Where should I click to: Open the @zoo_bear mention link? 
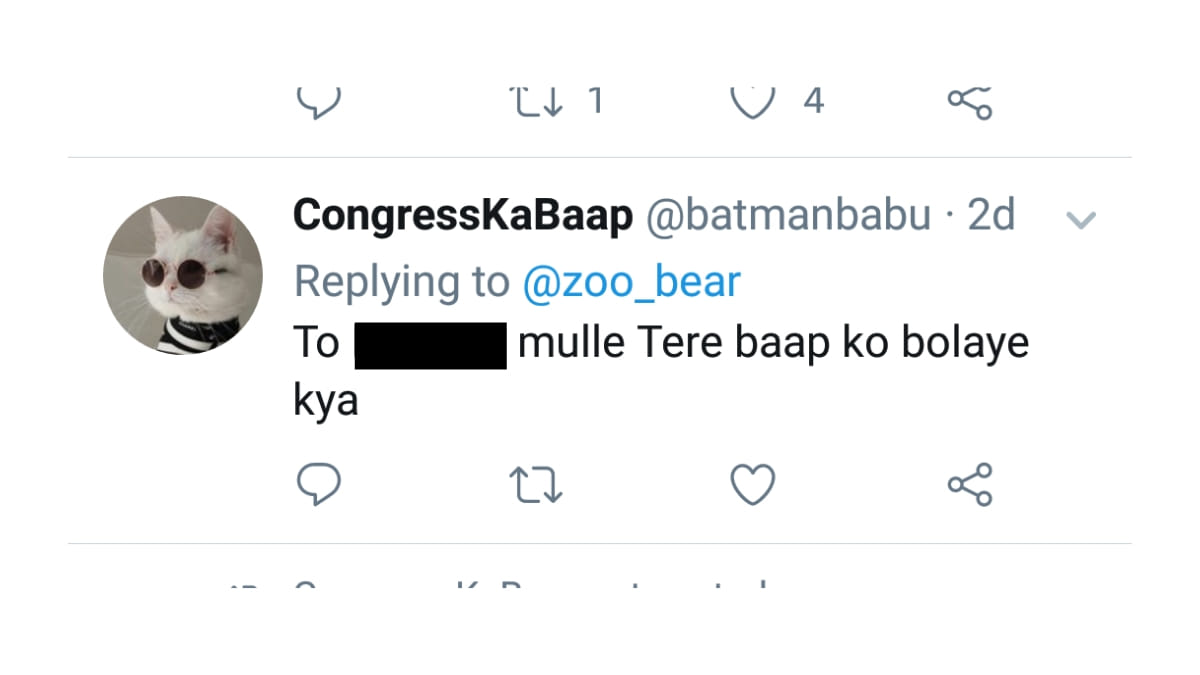coord(631,283)
